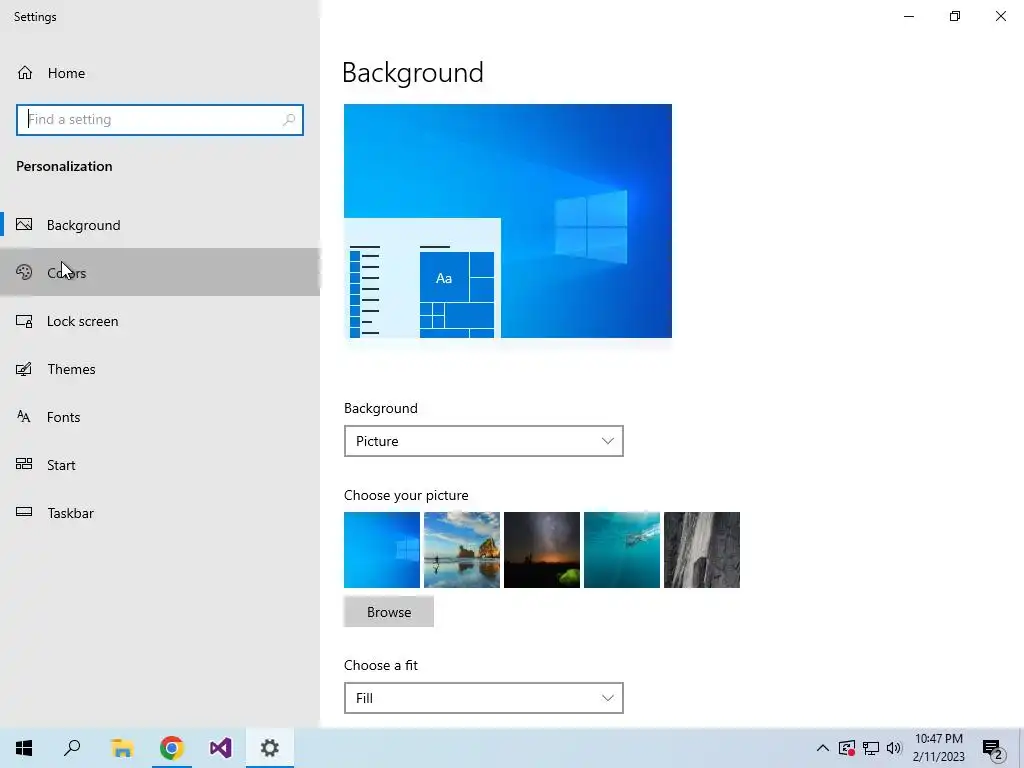Show hidden system tray icons chevron
Viewport: 1024px width, 768px height.
point(823,748)
